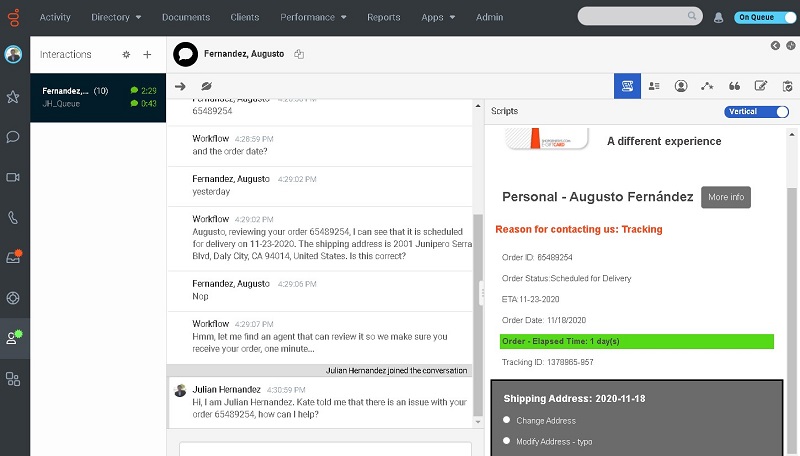Click the transfer arrow icon

click(x=180, y=86)
